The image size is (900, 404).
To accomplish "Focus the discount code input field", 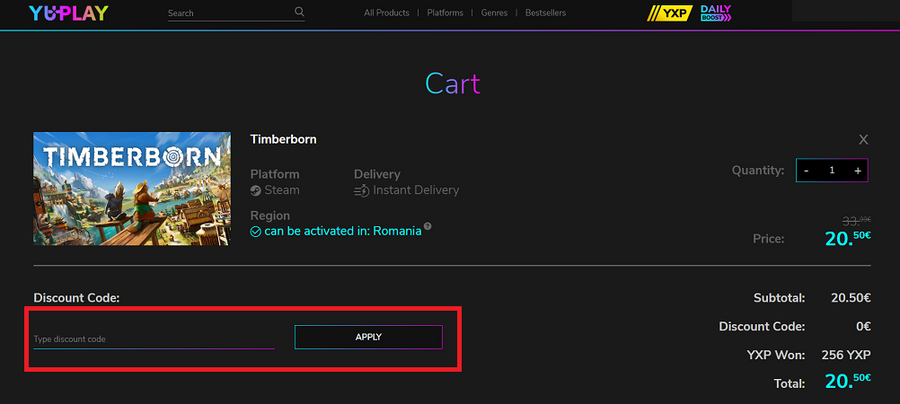I will (153, 338).
